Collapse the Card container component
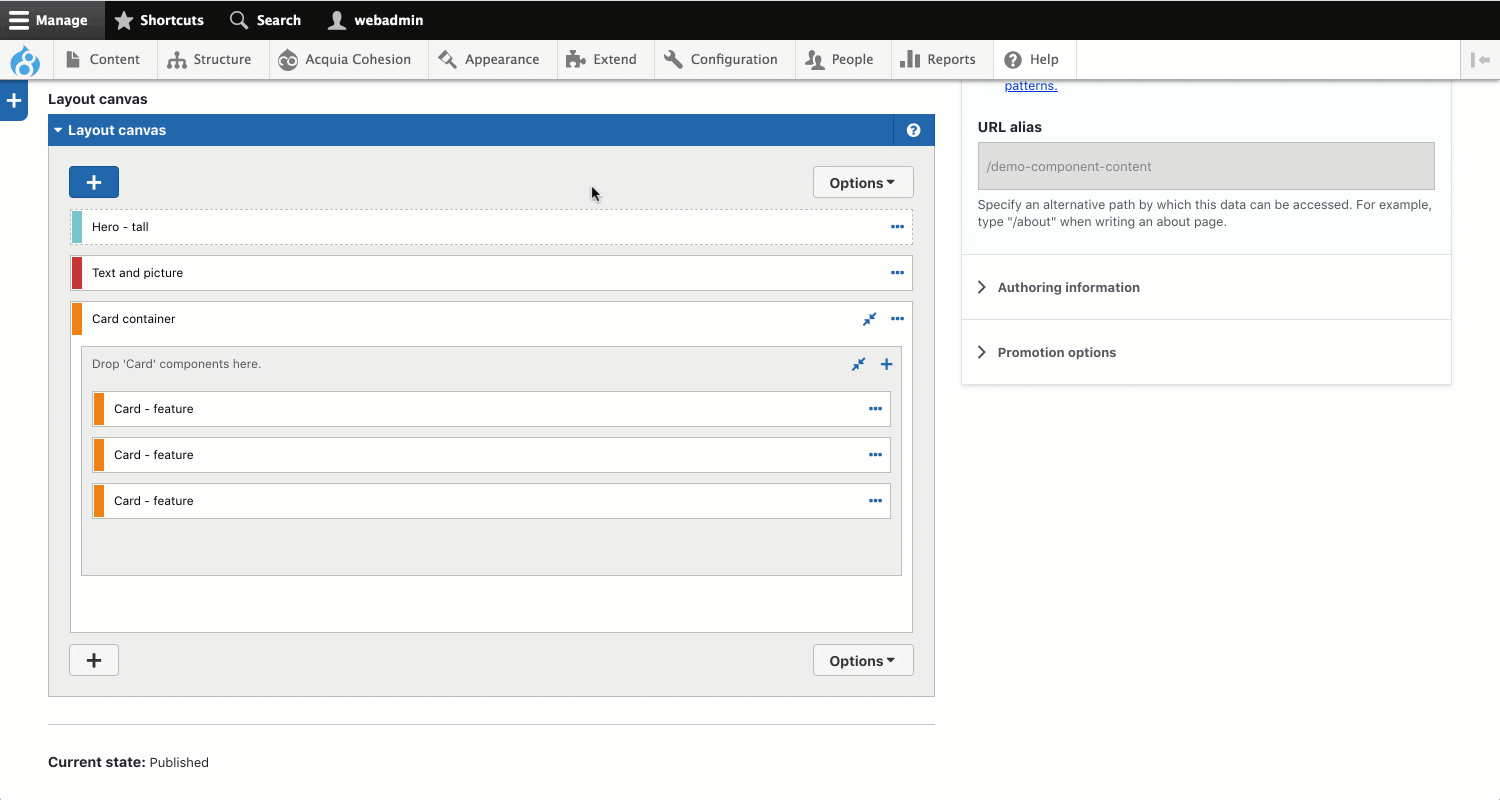 (869, 319)
